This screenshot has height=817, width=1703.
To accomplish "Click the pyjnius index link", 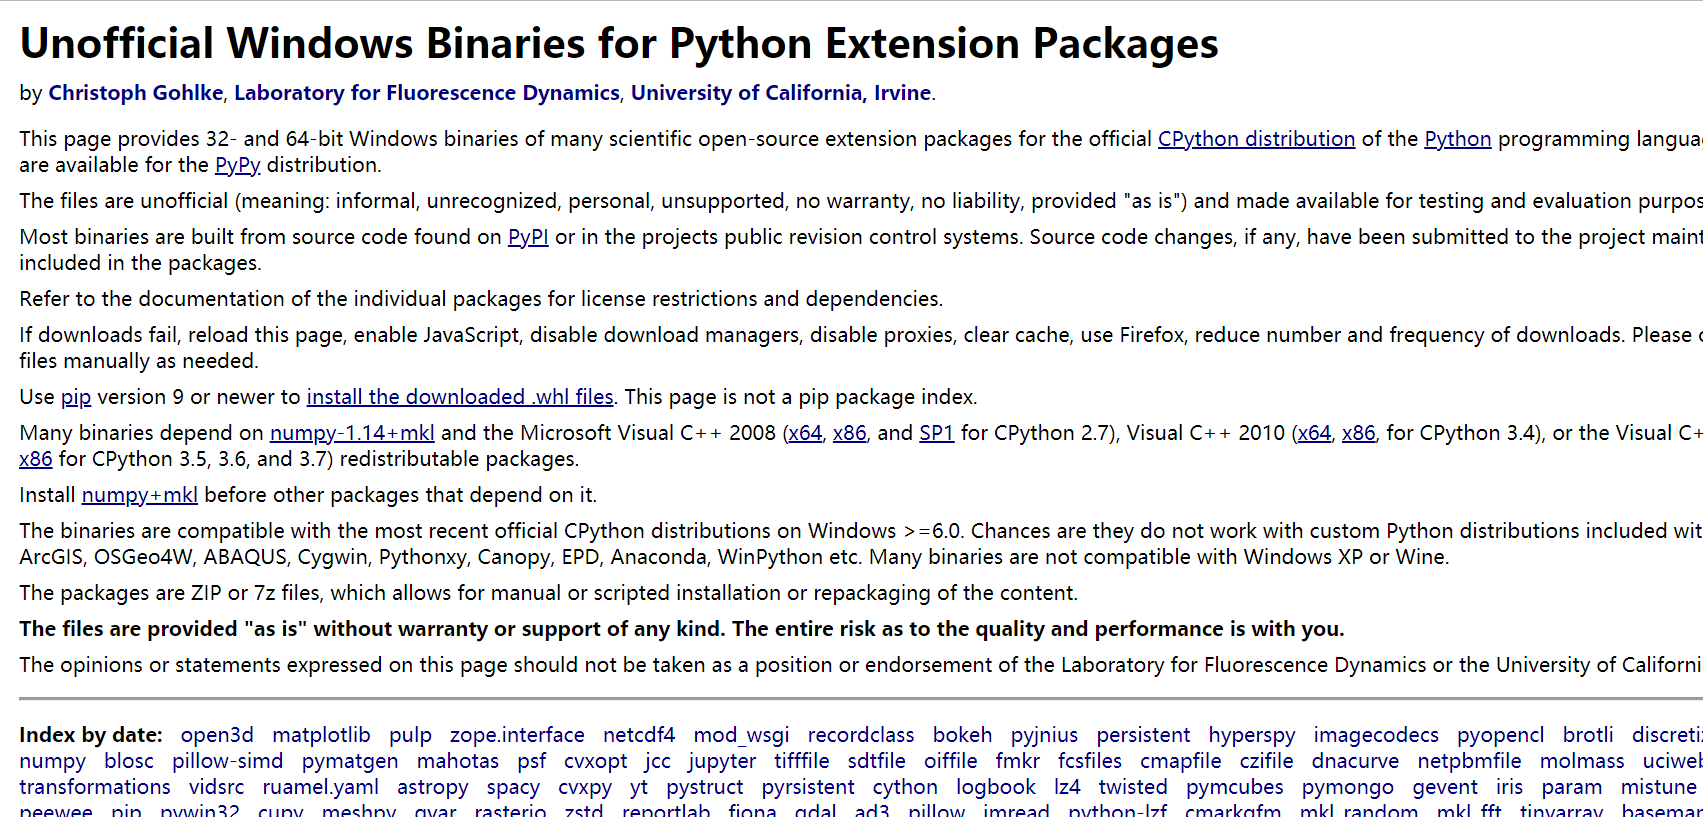I will (x=1045, y=735).
